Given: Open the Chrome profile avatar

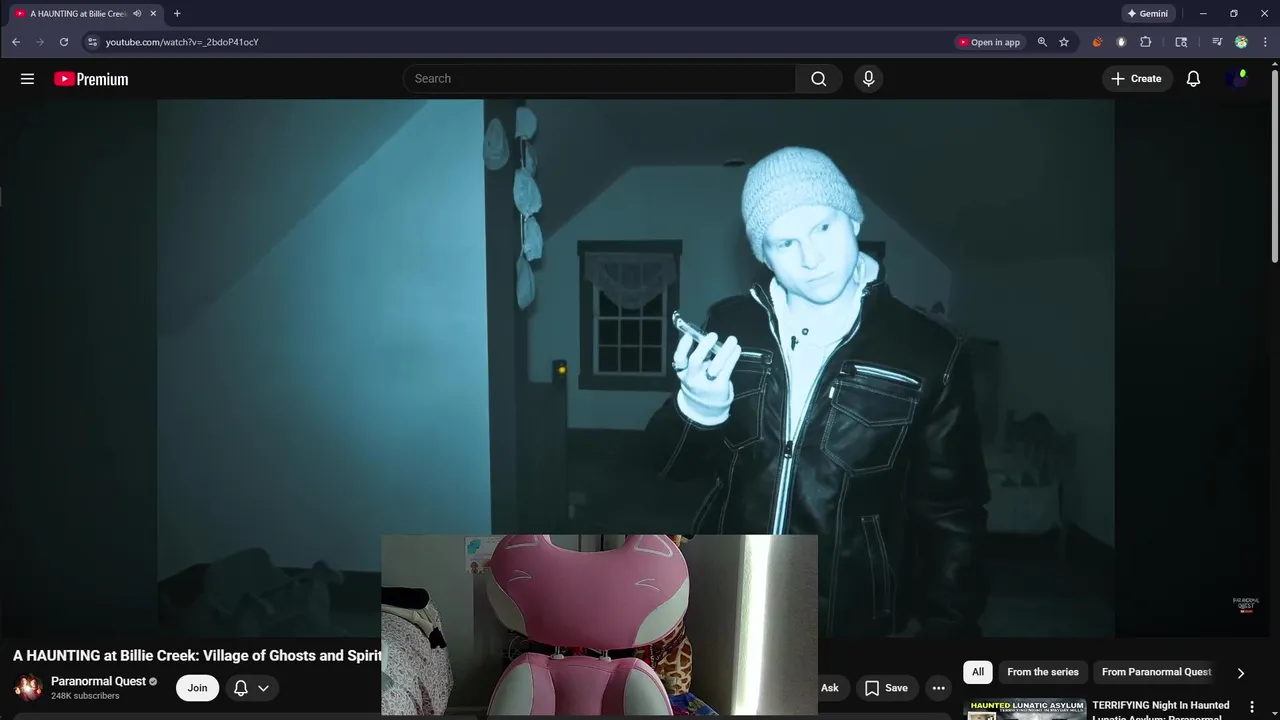Looking at the screenshot, I should (x=1241, y=42).
